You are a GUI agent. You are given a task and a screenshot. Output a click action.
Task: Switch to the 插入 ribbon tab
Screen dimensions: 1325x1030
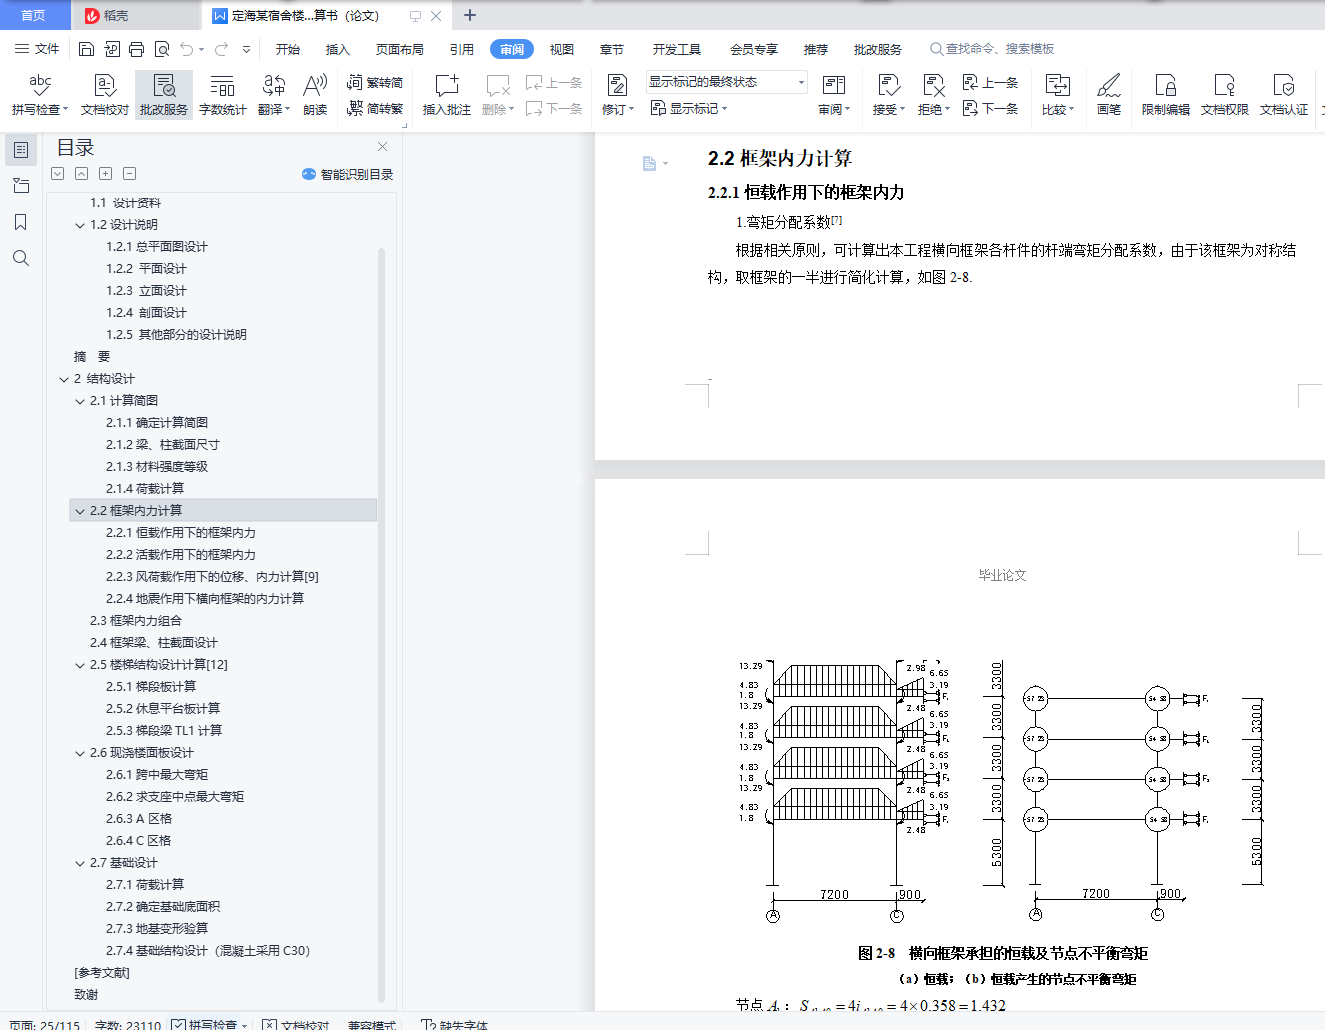coord(338,49)
